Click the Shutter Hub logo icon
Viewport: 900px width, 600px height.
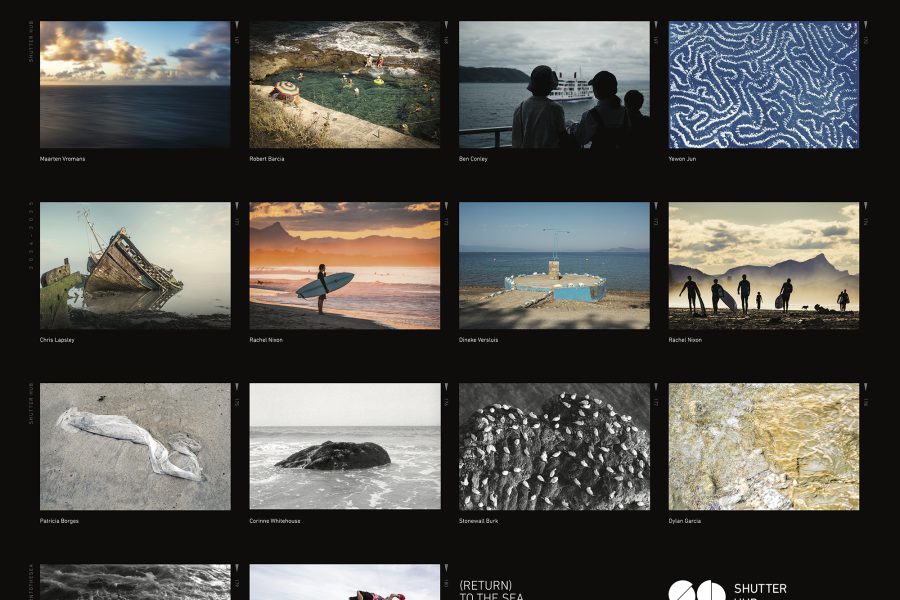(x=697, y=591)
